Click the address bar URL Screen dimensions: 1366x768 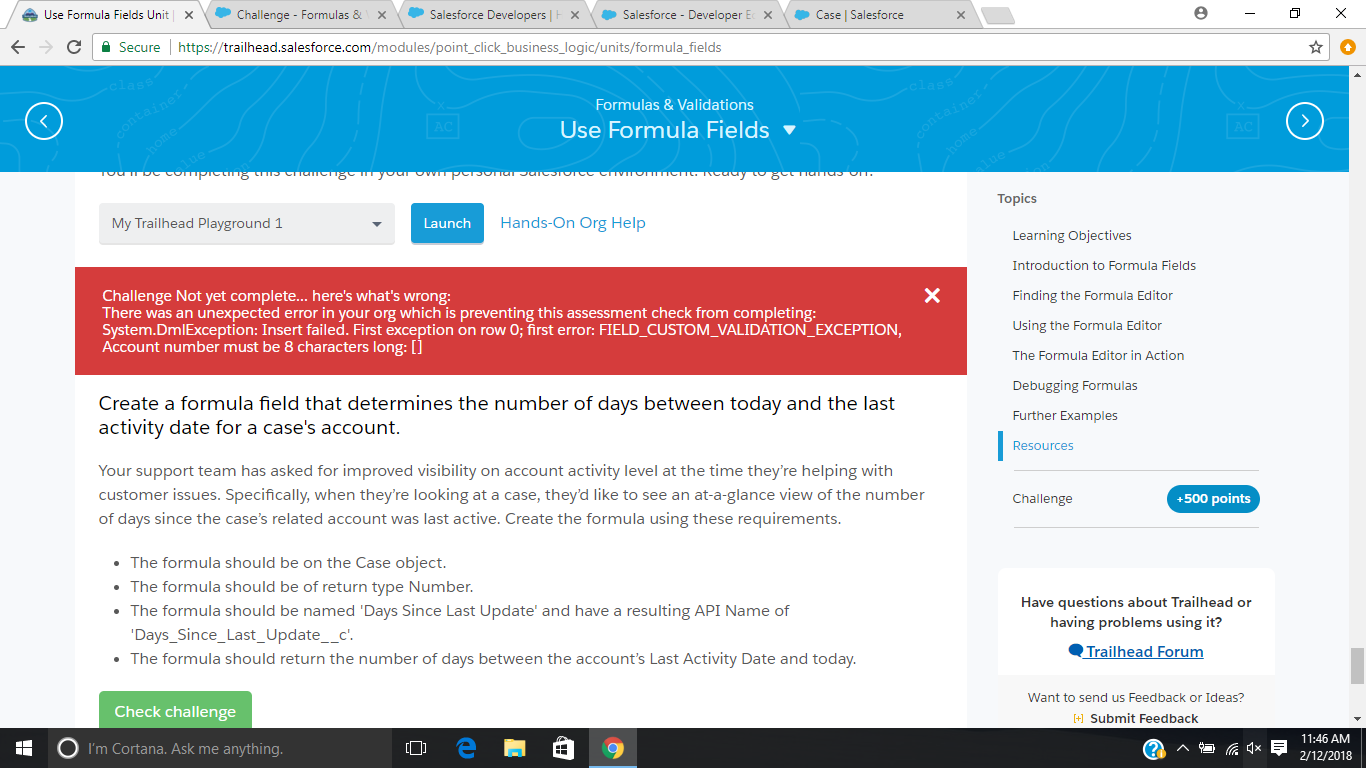449,47
